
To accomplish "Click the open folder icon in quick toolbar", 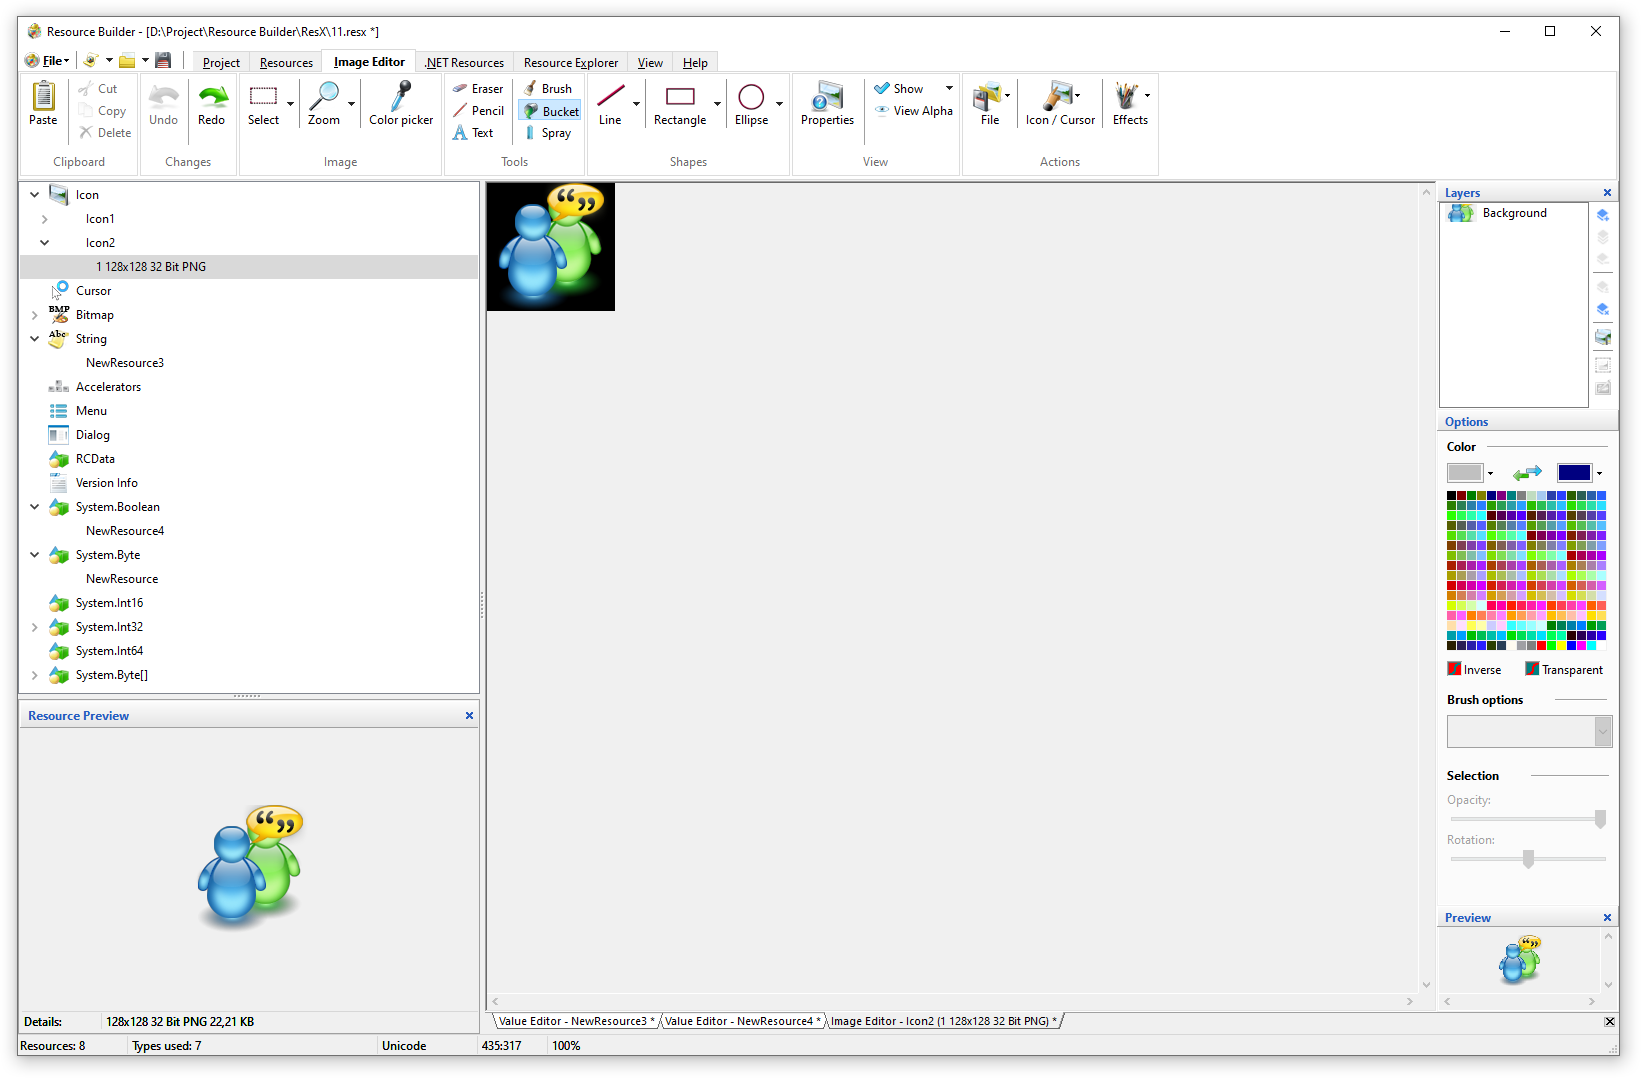I will pyautogui.click(x=127, y=61).
